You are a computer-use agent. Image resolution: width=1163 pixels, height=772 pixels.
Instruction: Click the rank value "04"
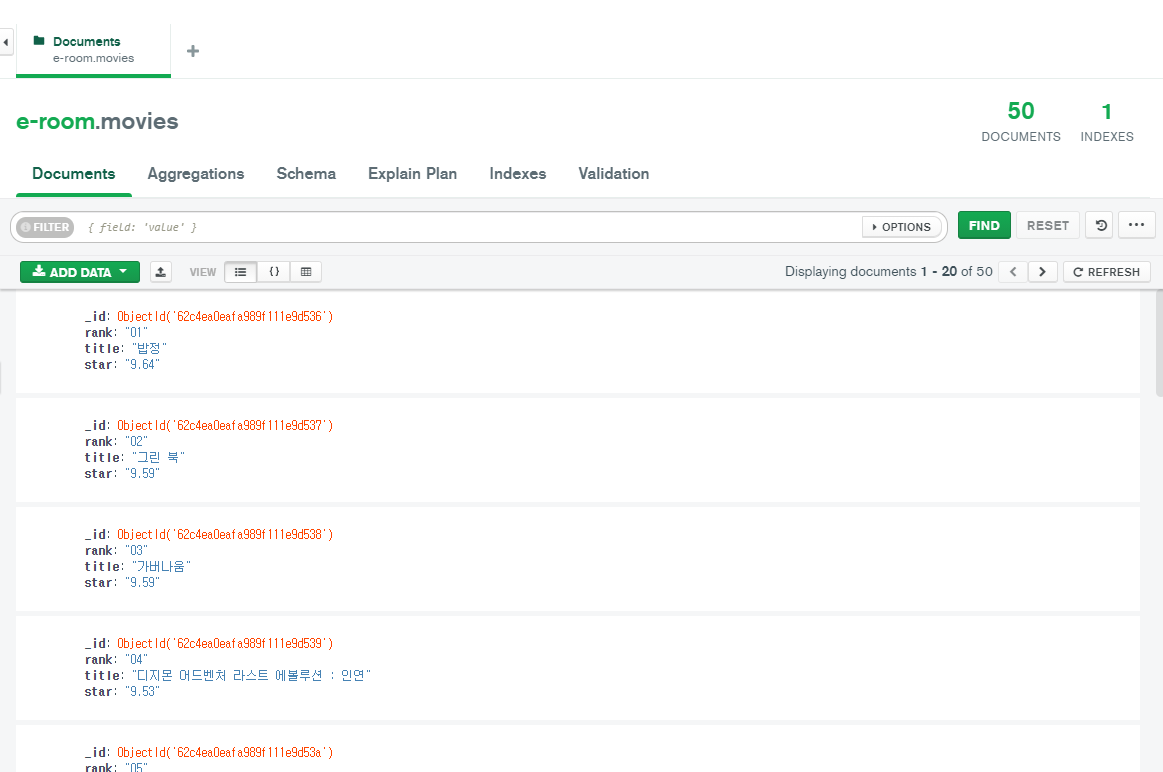pos(136,660)
